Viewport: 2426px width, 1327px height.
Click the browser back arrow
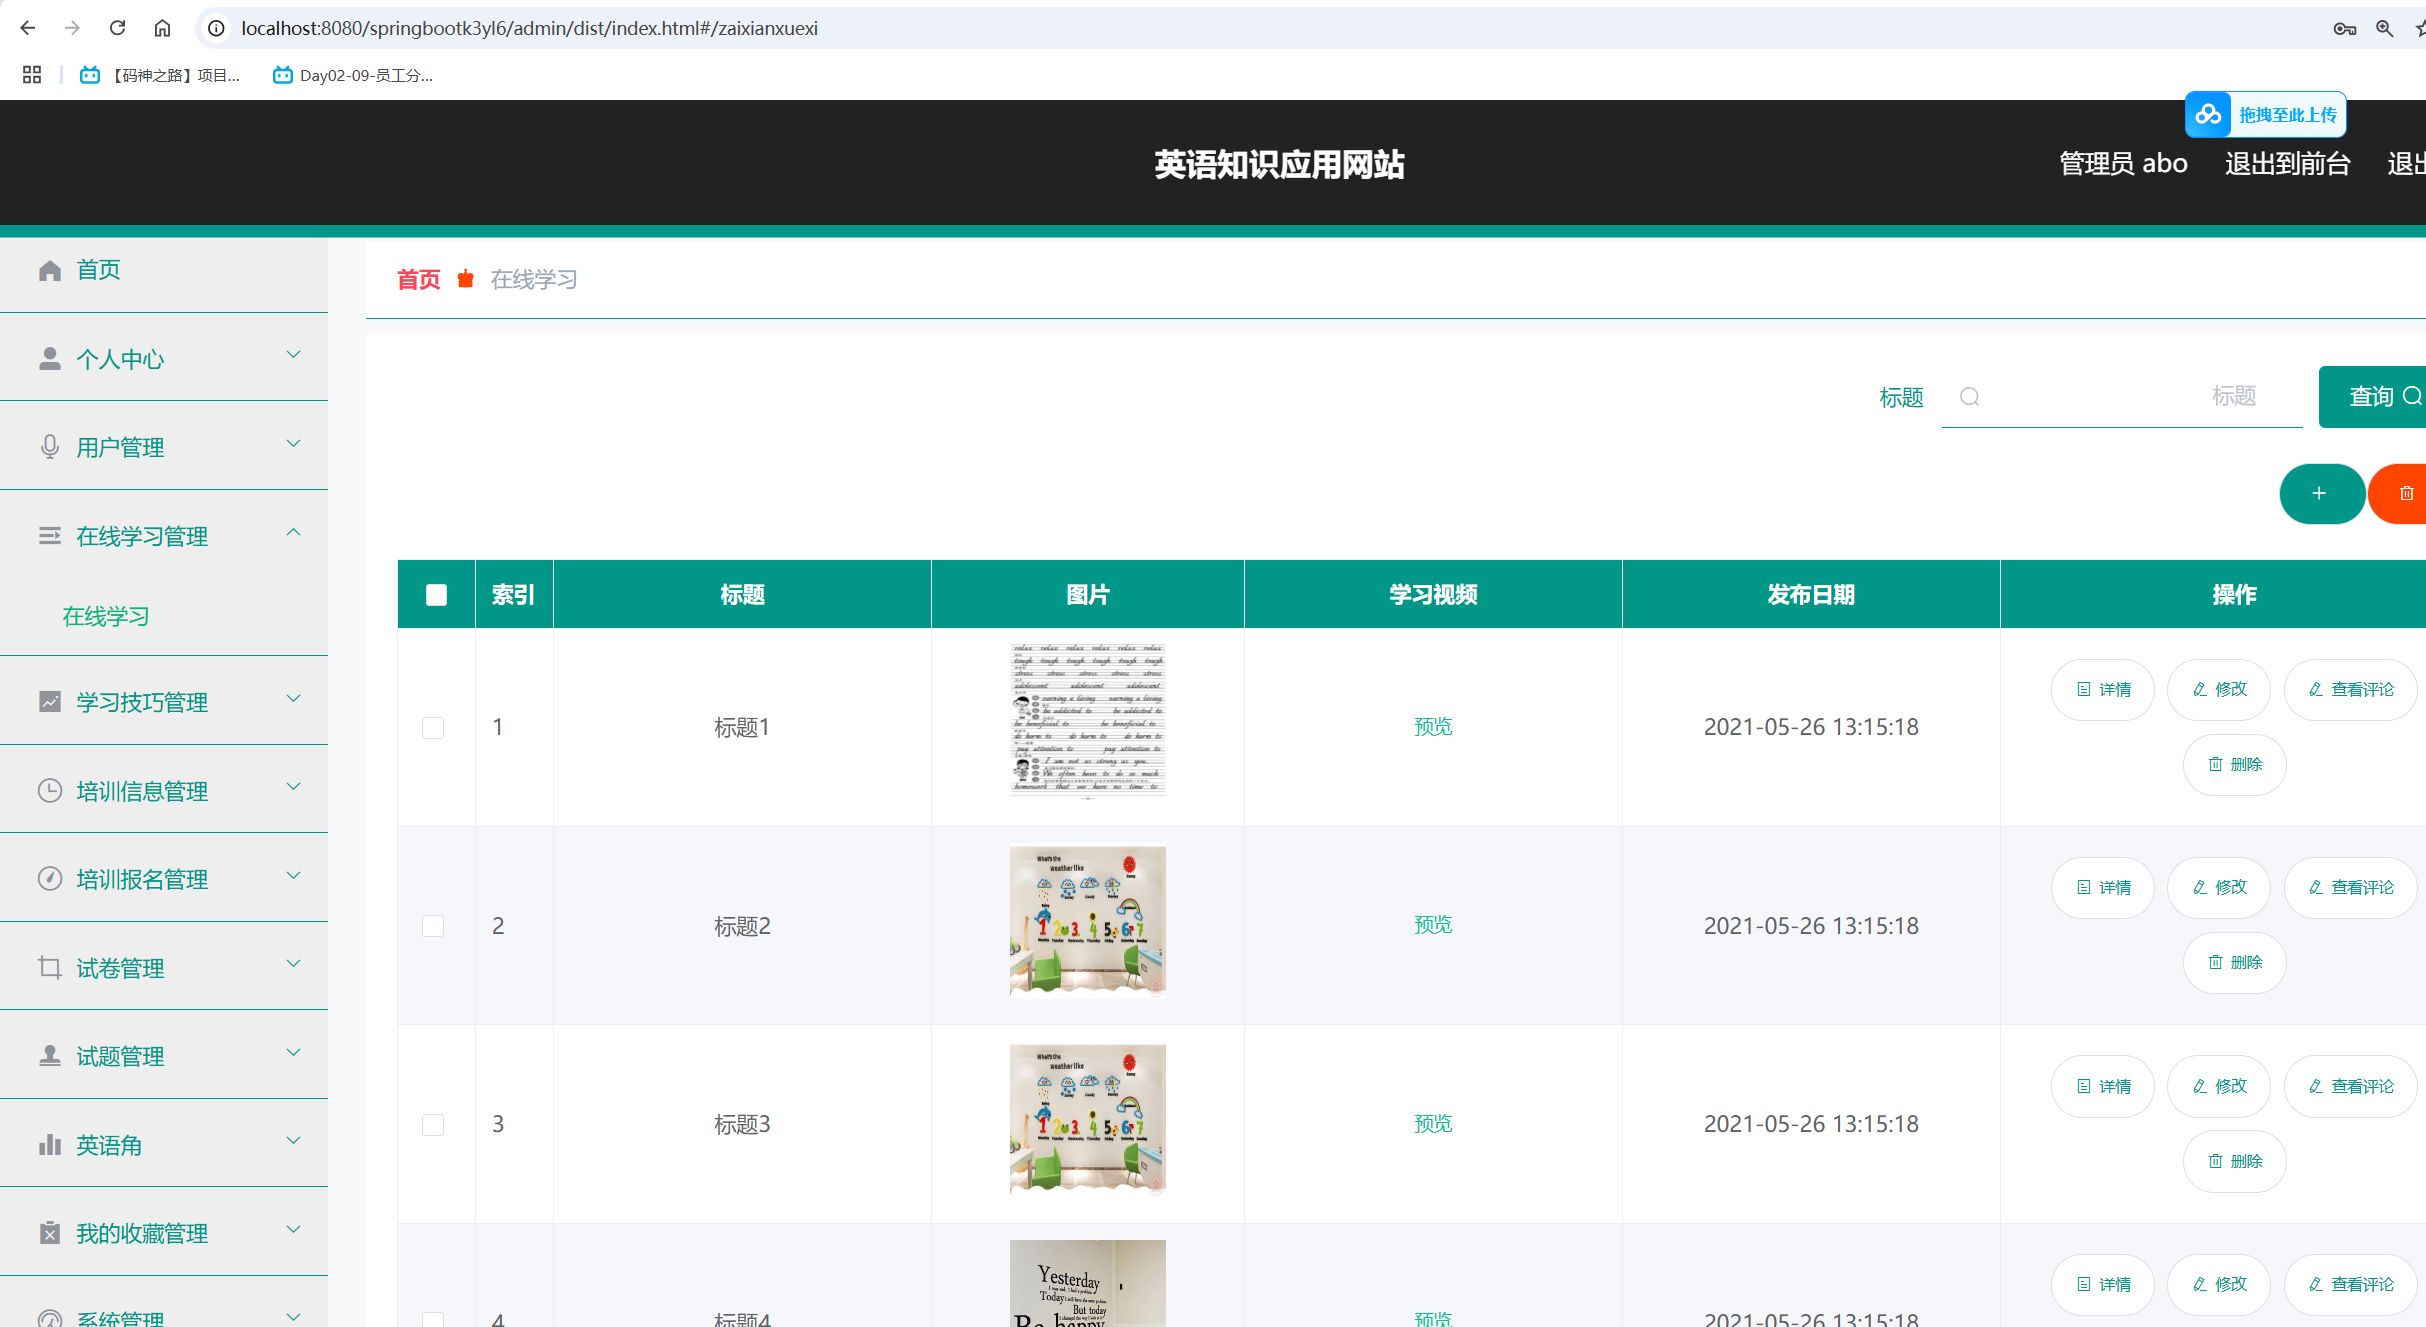(28, 28)
